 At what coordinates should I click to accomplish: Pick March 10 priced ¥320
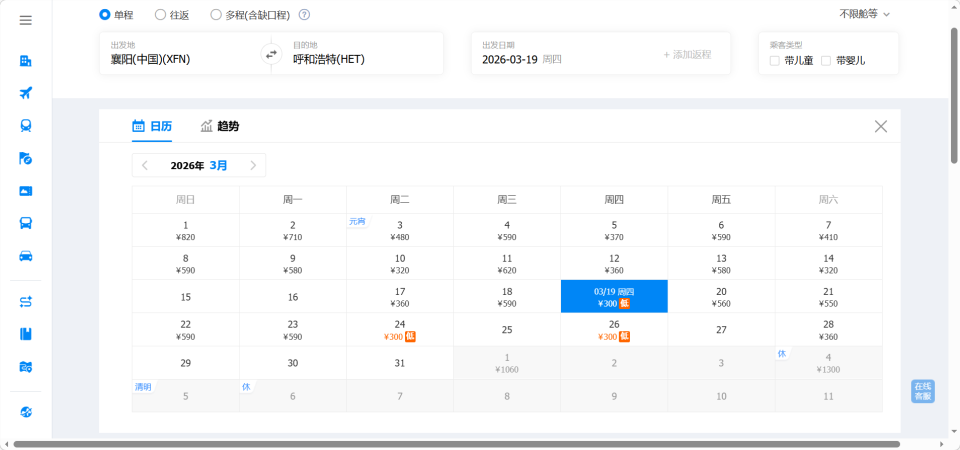click(x=400, y=263)
